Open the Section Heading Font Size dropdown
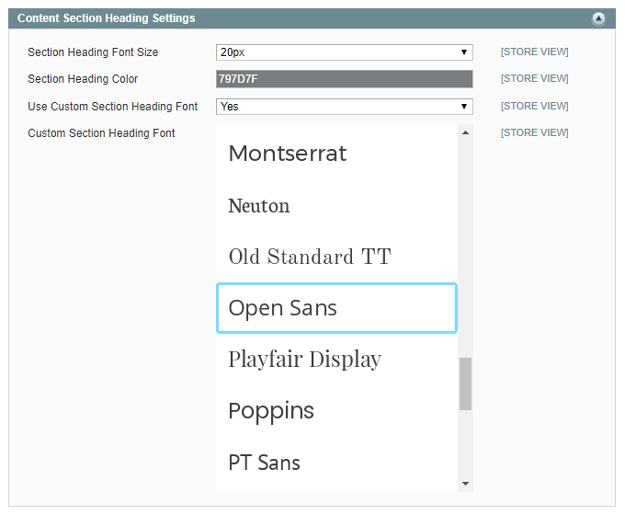Image resolution: width=625 pixels, height=515 pixels. tap(344, 52)
